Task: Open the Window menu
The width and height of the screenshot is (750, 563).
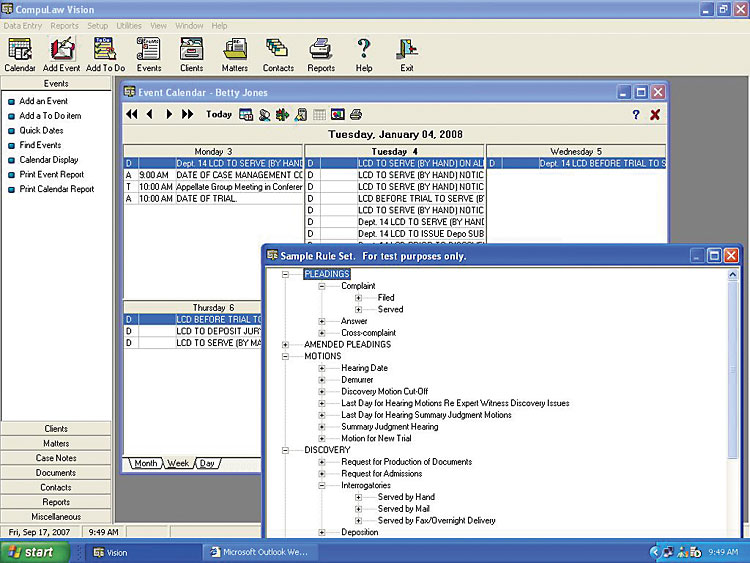Action: [x=189, y=26]
